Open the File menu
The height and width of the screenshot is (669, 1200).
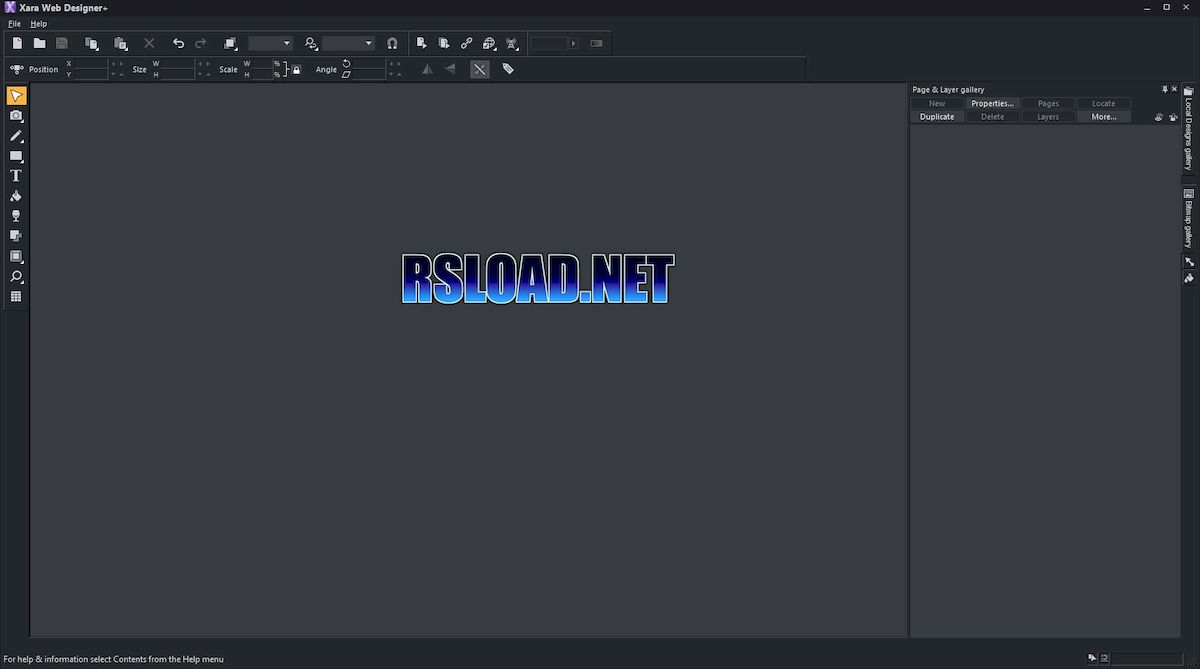click(x=14, y=23)
